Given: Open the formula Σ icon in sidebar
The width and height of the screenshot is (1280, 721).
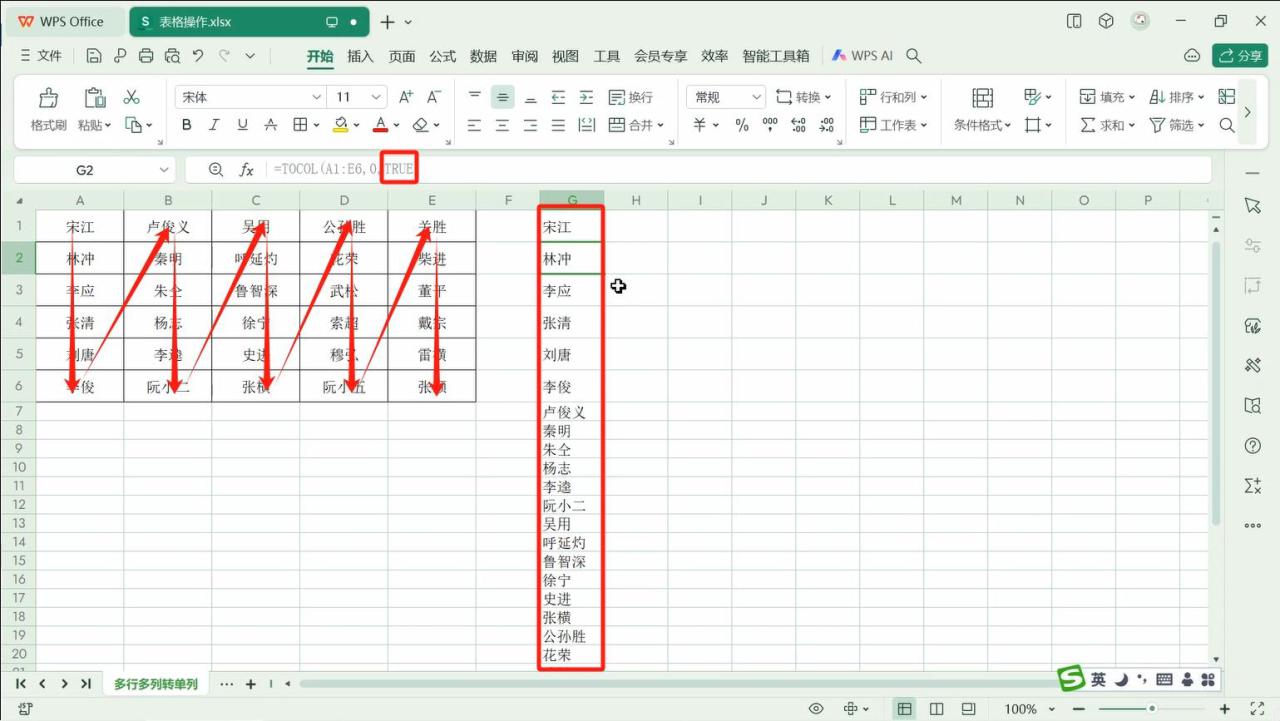Looking at the screenshot, I should click(1253, 485).
